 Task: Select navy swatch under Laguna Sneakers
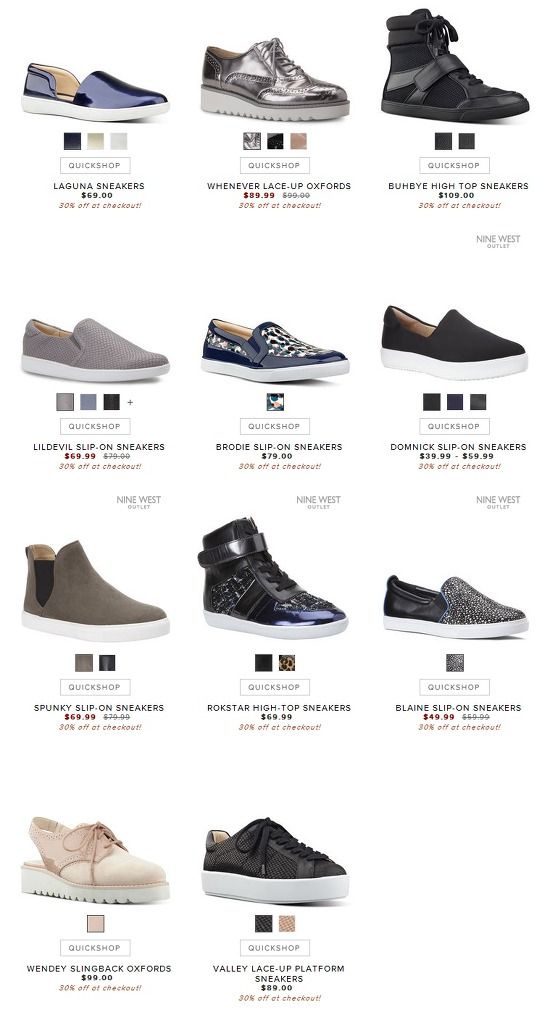click(x=72, y=141)
